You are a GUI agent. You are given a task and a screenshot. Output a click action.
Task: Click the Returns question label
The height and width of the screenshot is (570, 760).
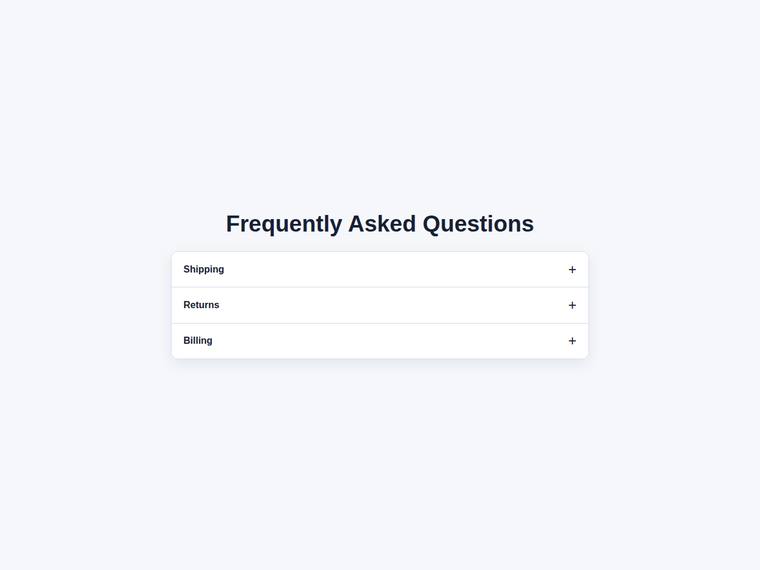pyautogui.click(x=201, y=305)
